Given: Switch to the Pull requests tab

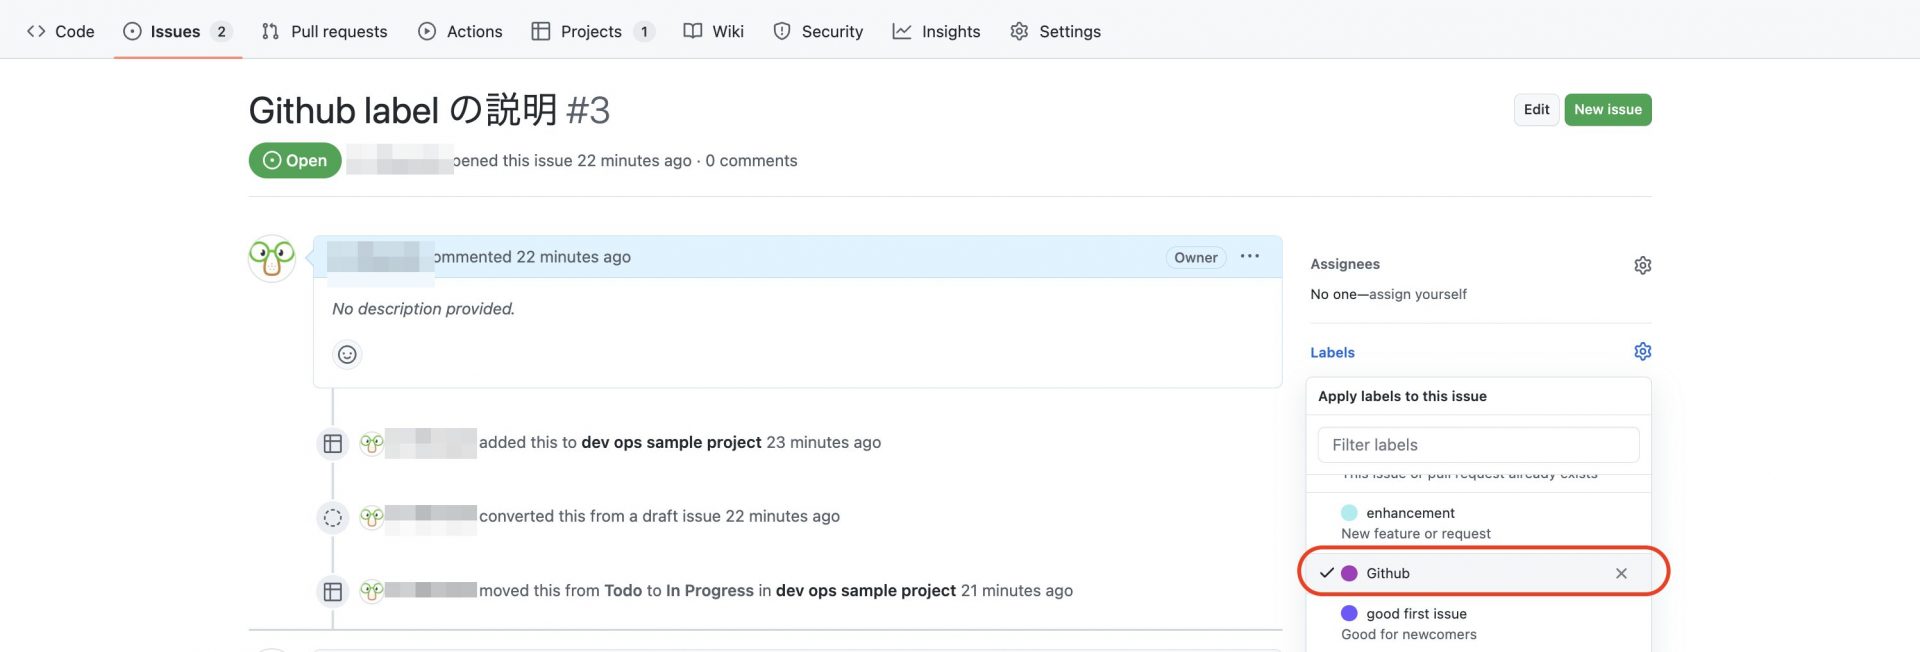Looking at the screenshot, I should pyautogui.click(x=325, y=31).
